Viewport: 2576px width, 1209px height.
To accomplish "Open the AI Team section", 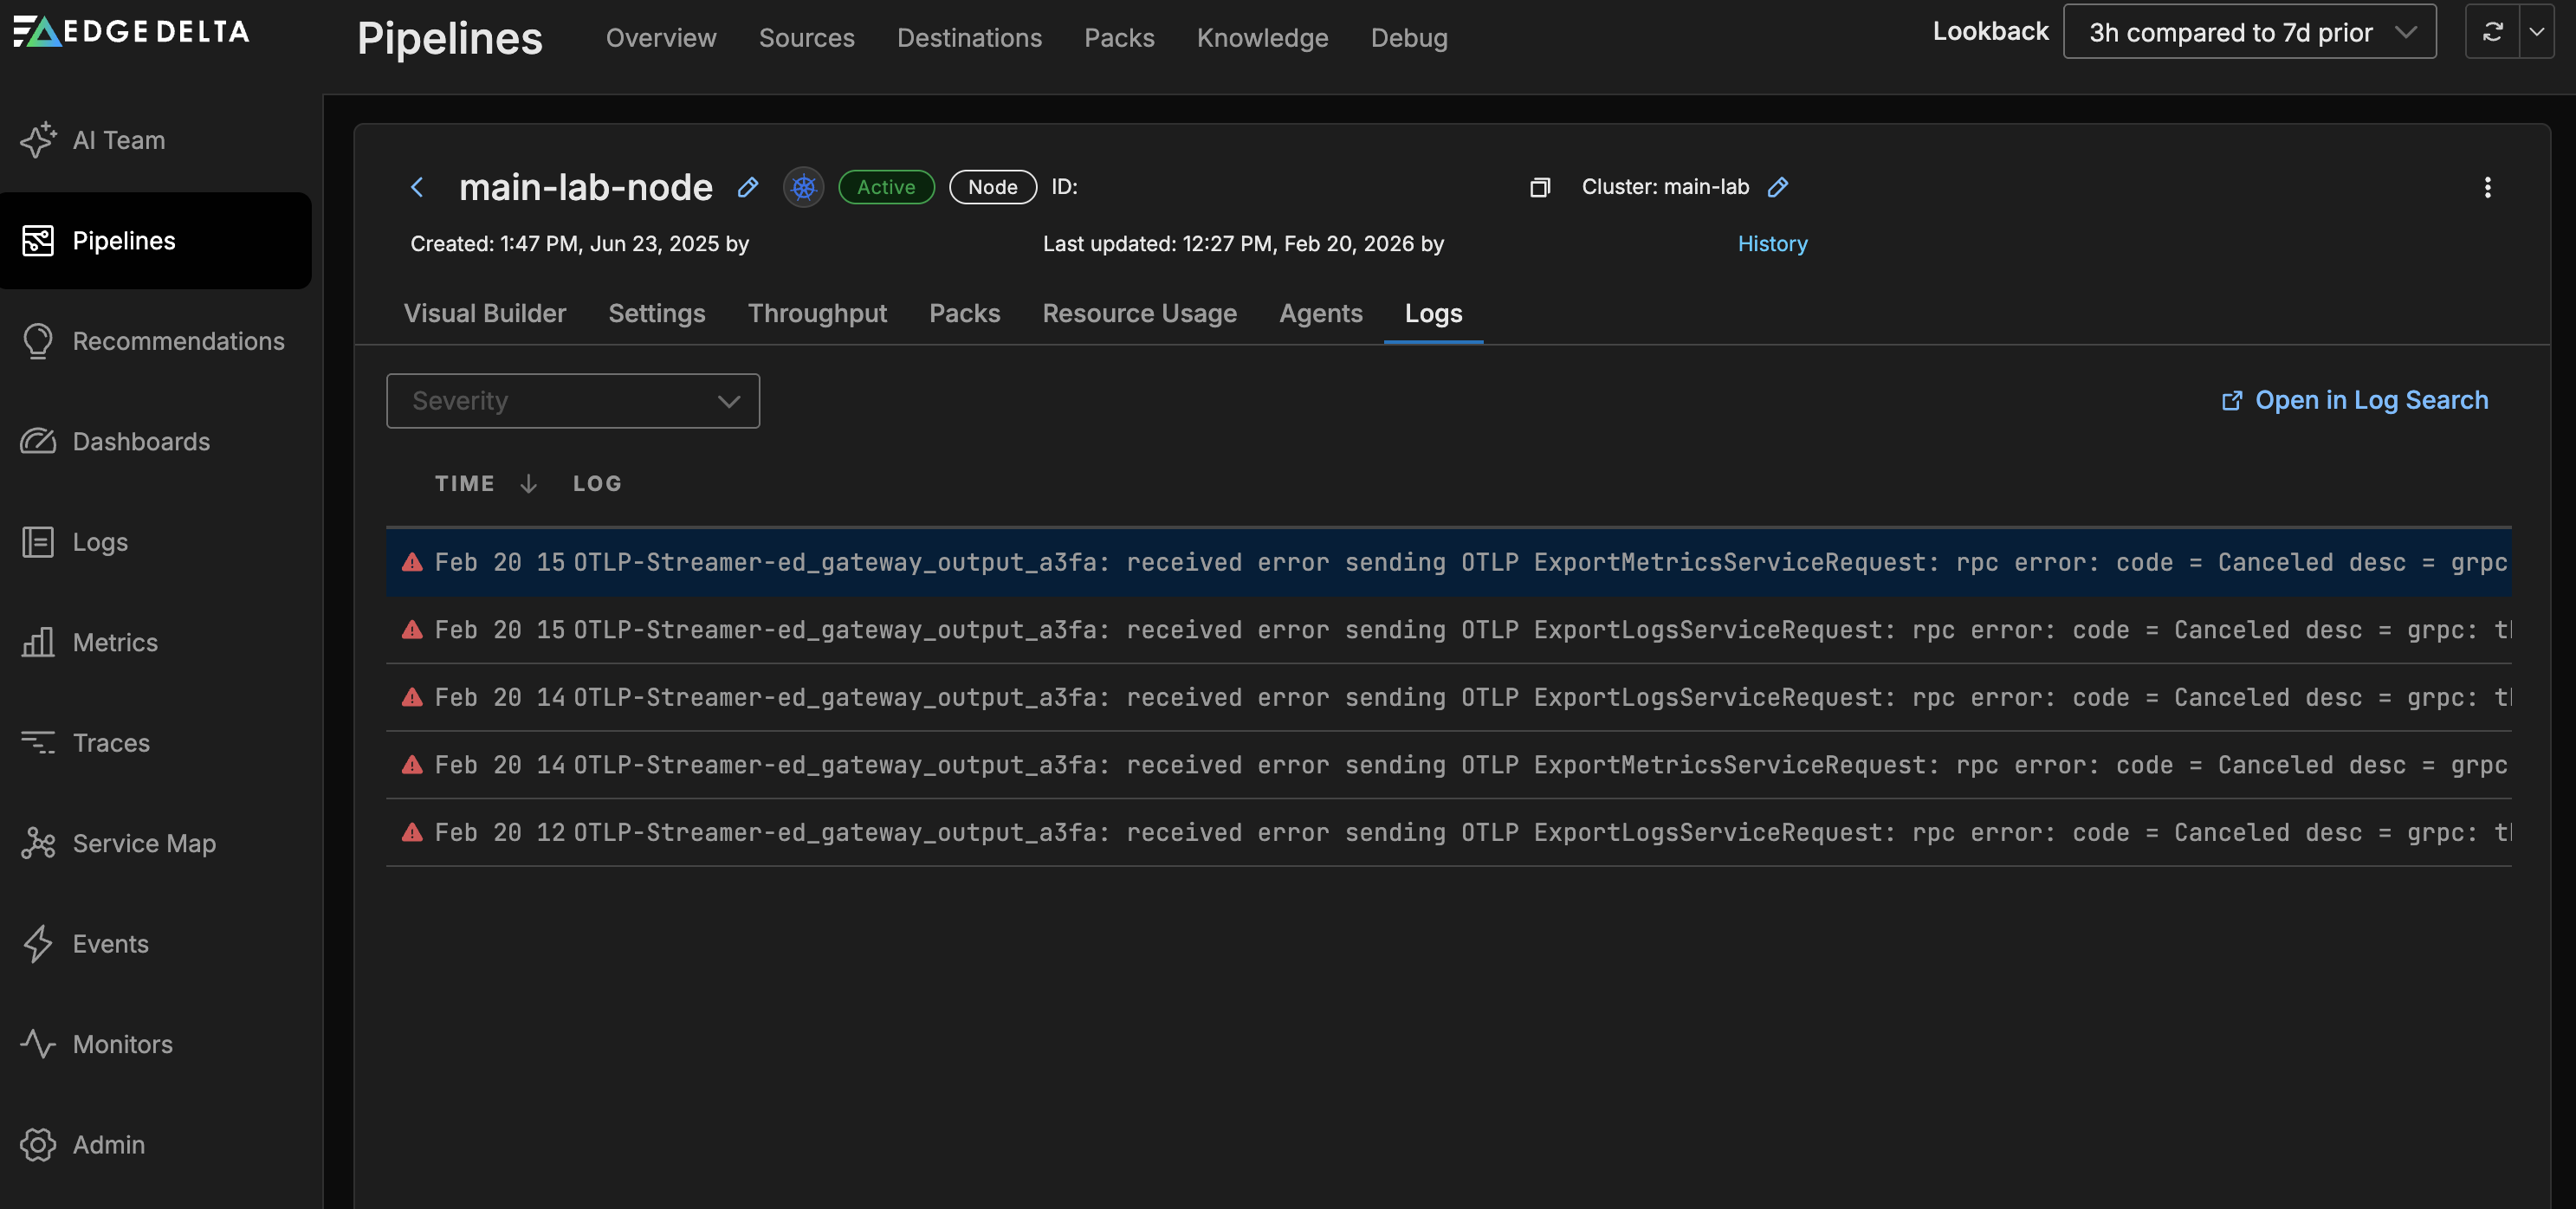I will [118, 140].
